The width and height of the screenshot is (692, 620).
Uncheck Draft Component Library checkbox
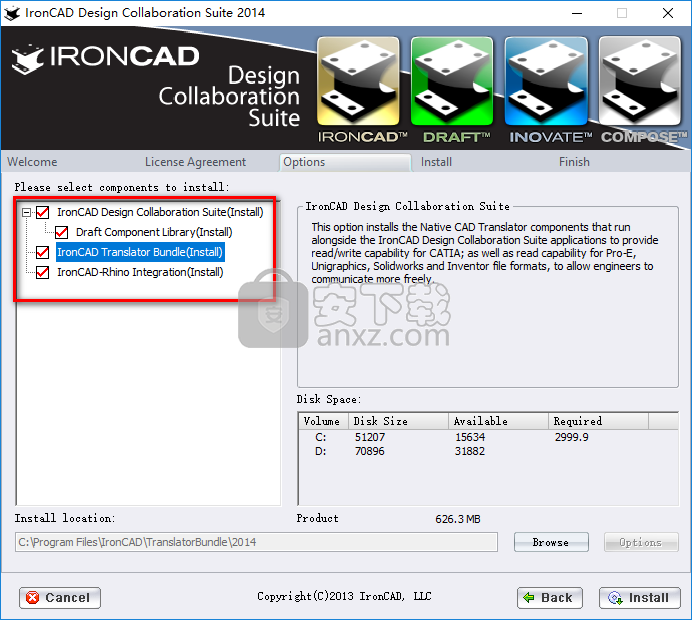(61, 232)
